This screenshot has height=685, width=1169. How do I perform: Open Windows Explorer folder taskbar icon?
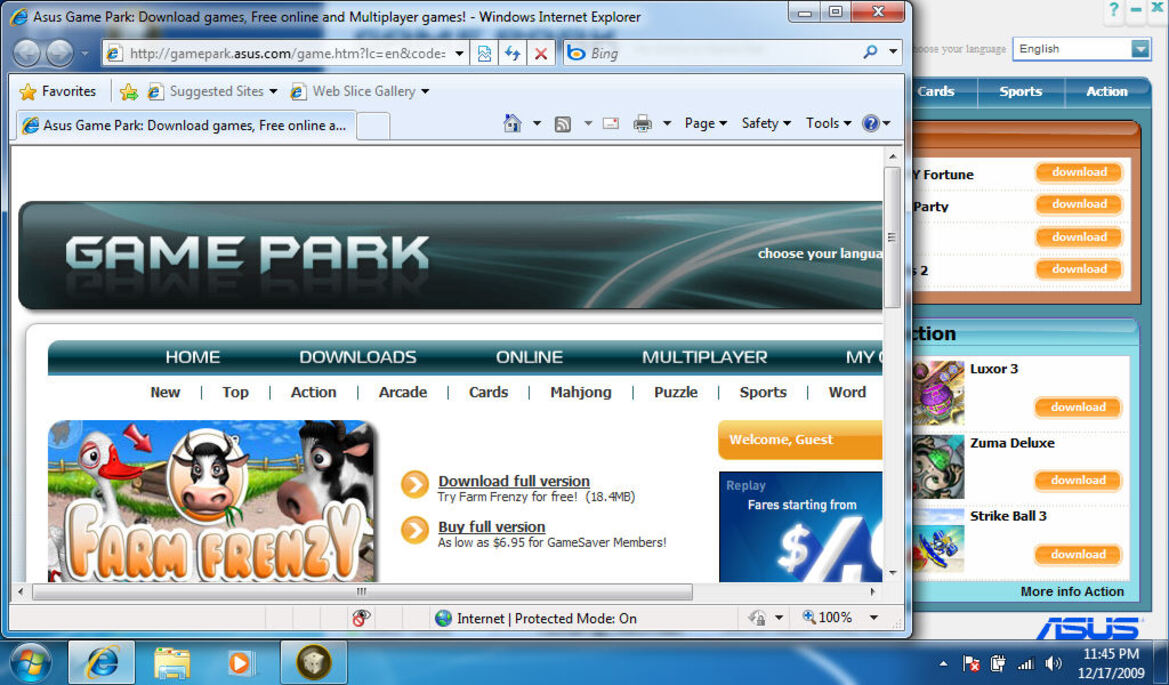point(172,662)
